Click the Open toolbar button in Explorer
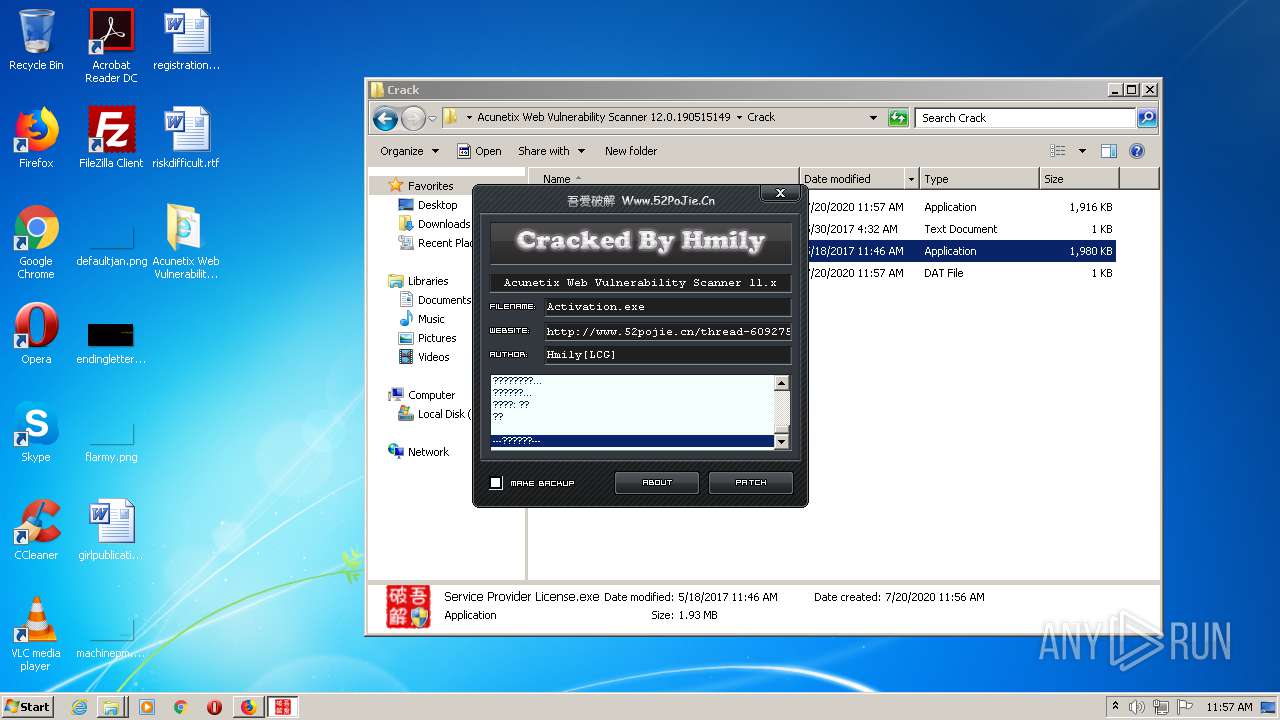Screen dimensions: 1280x720 pos(479,151)
